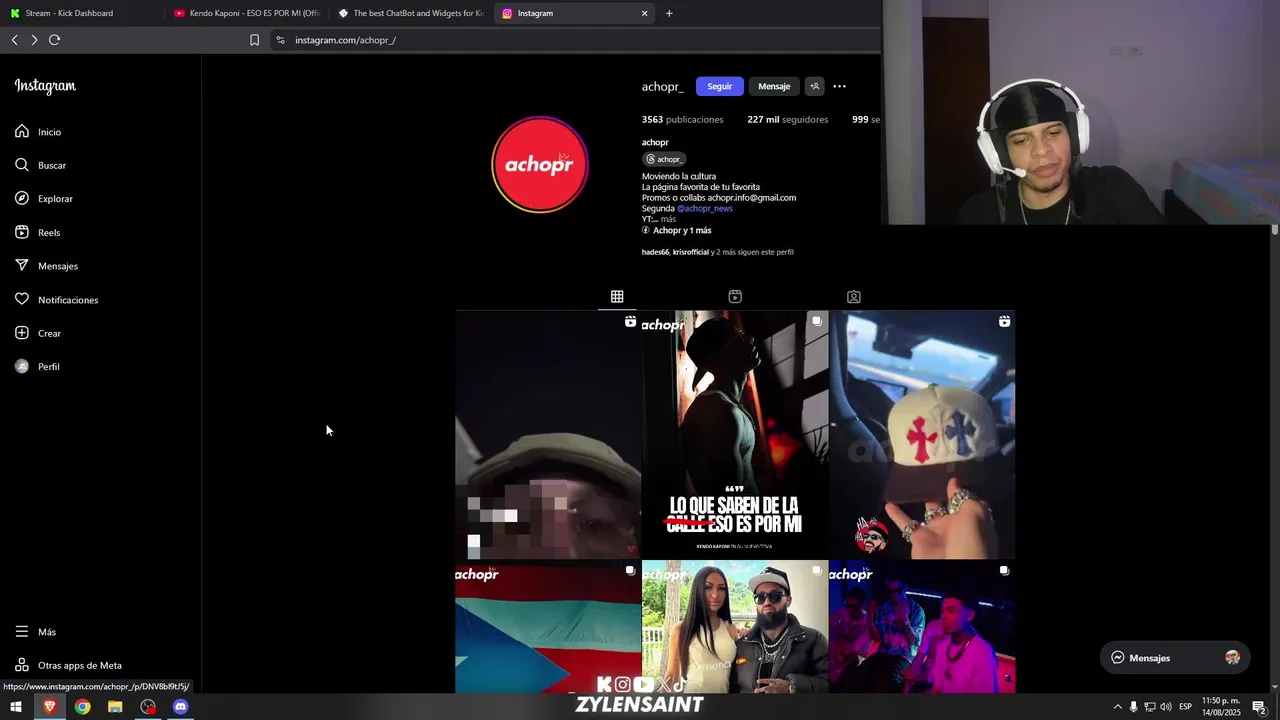Click the site settings icon by the URL
The image size is (1280, 720).
pyautogui.click(x=280, y=40)
